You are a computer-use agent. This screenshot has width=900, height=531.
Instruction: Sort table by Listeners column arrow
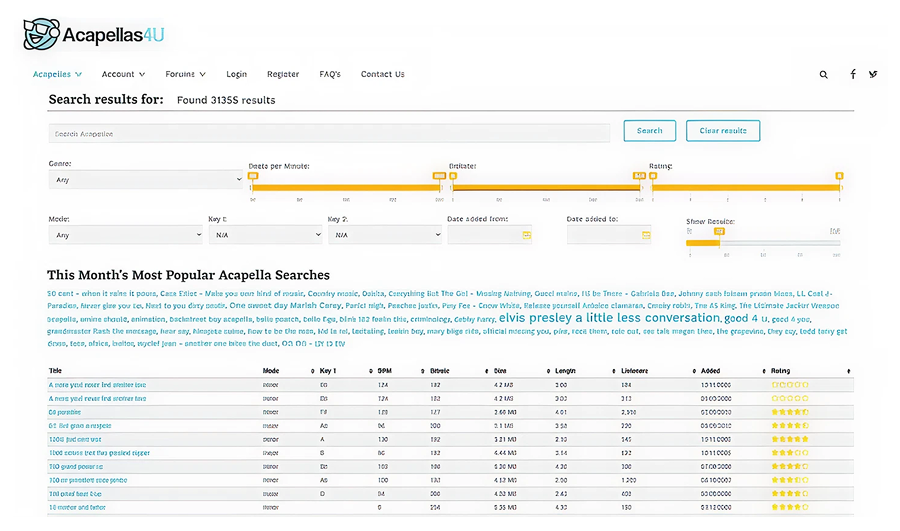point(694,371)
